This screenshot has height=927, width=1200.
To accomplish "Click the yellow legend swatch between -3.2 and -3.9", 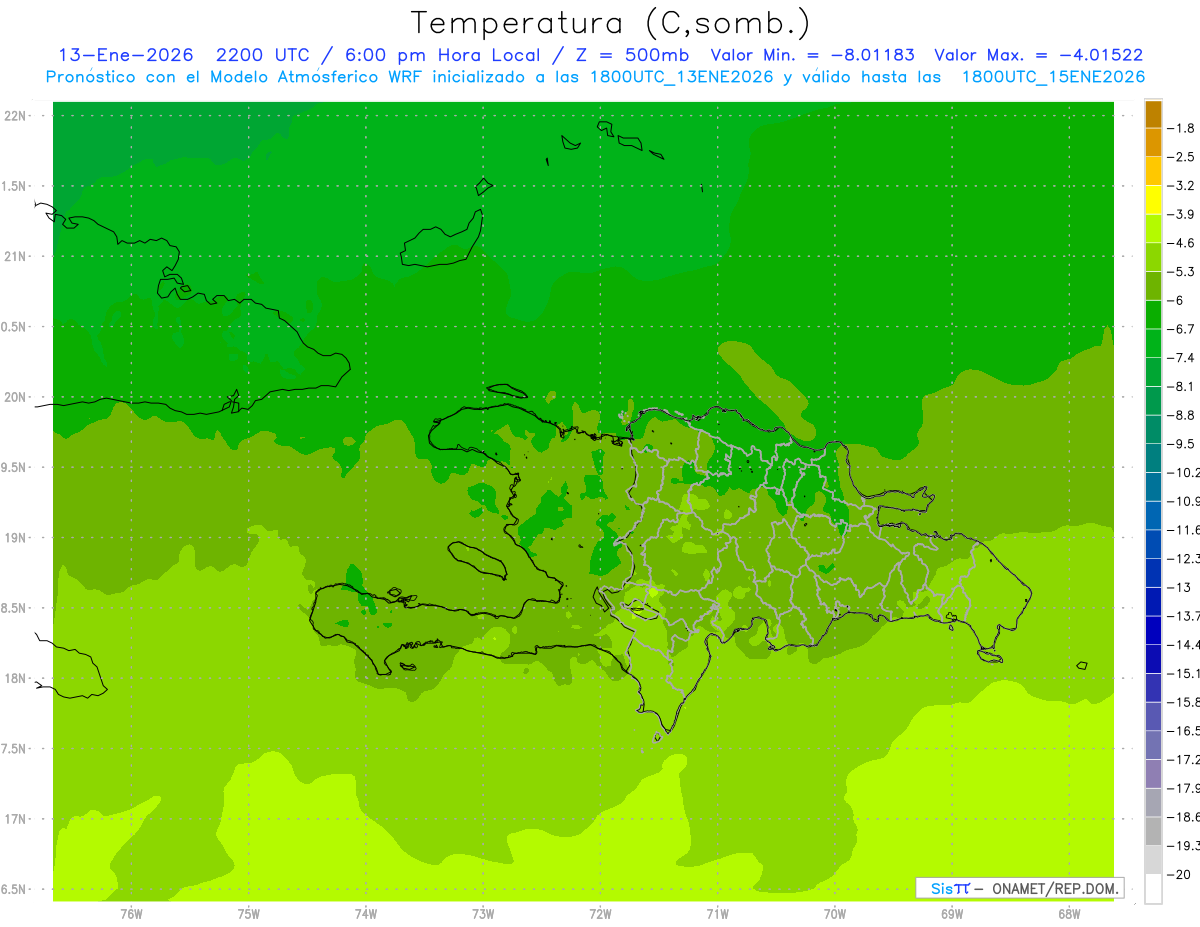I will [x=1153, y=200].
